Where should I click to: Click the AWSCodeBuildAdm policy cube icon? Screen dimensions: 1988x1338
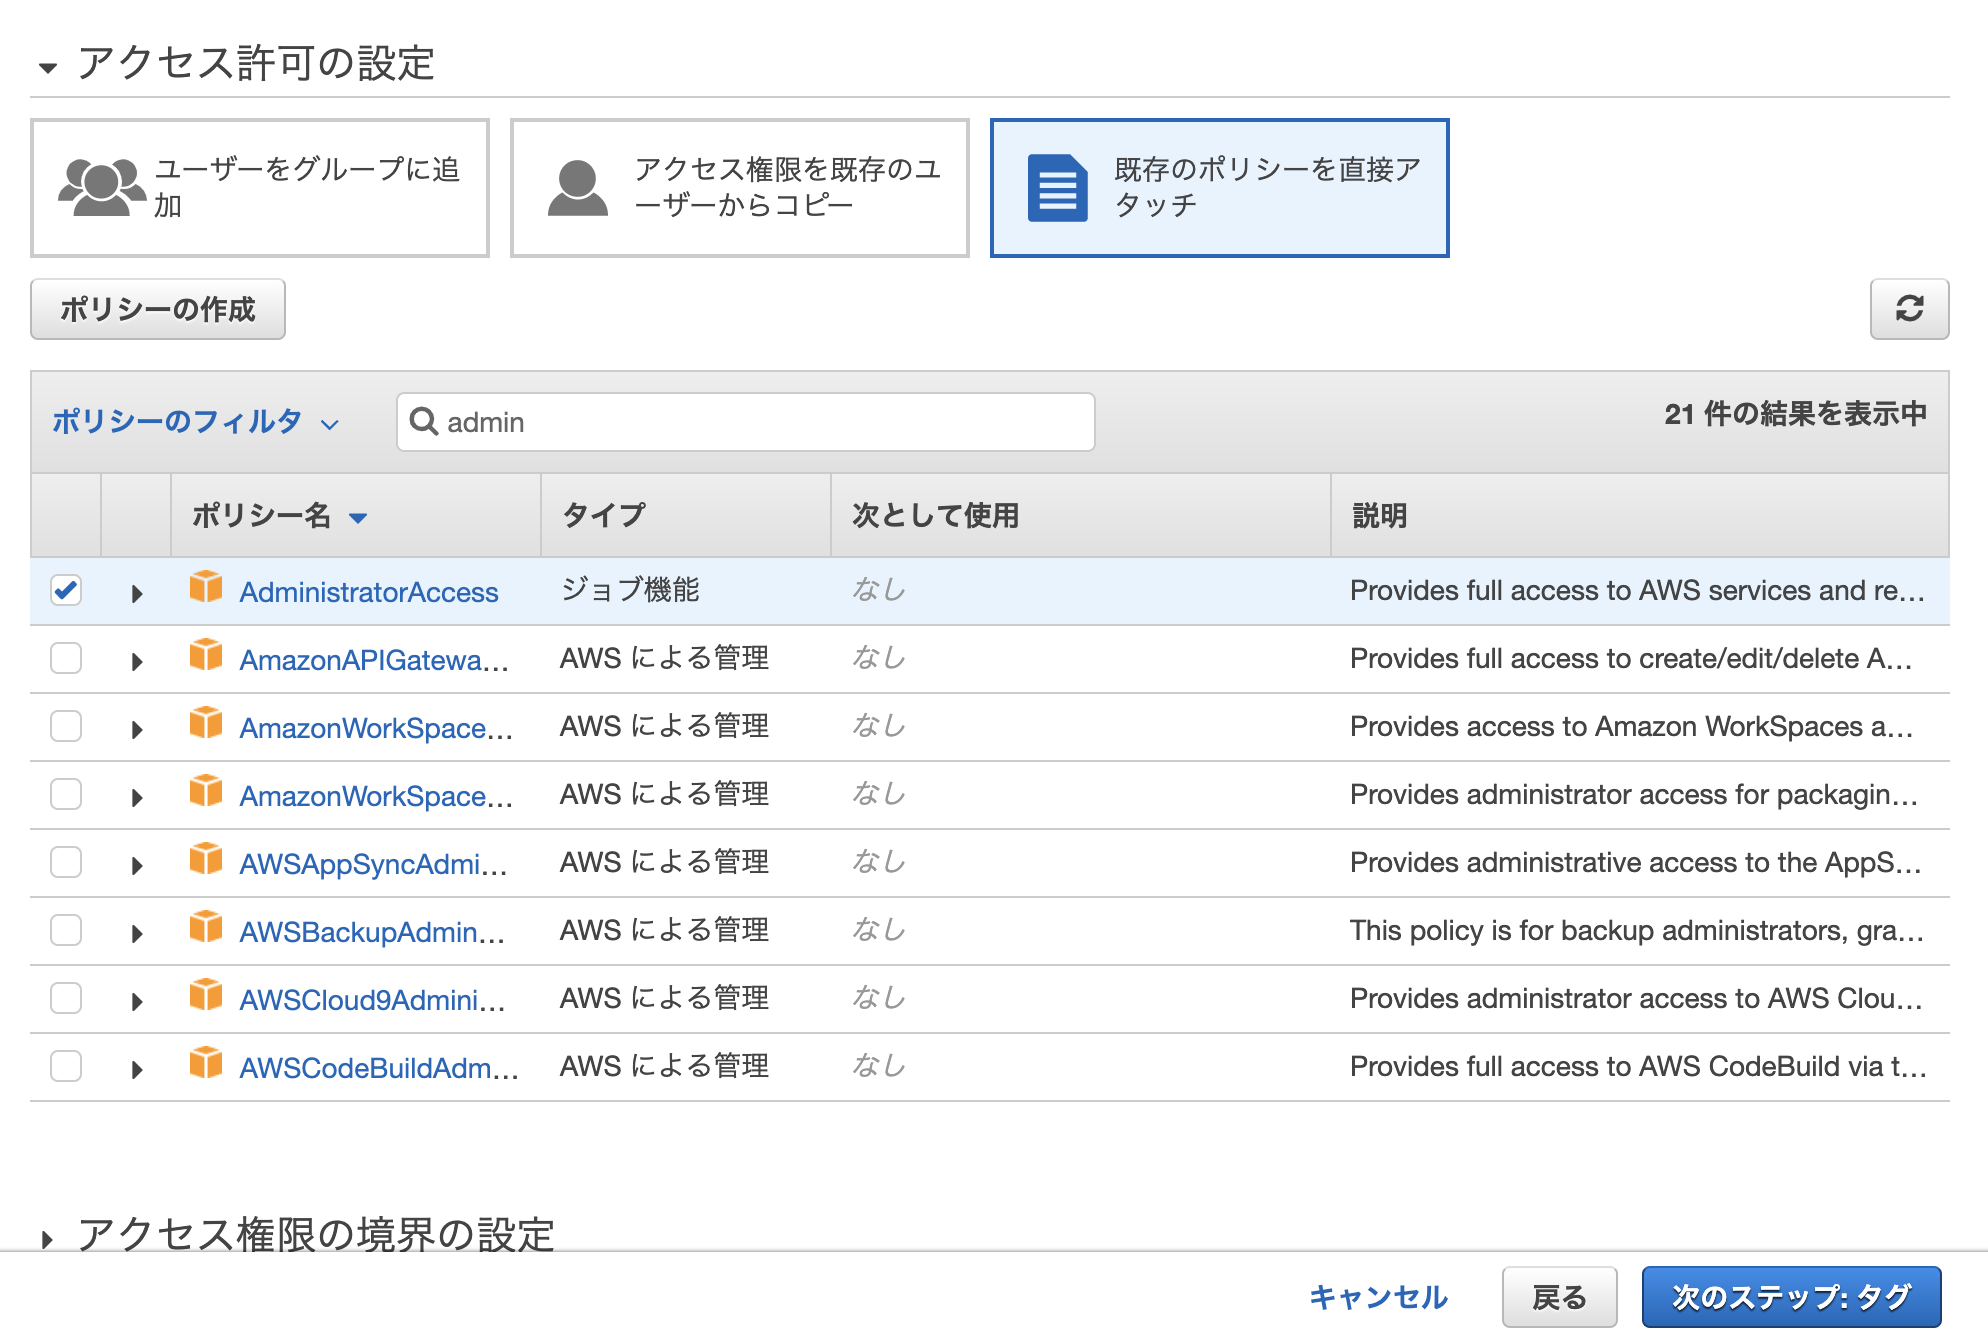(206, 1065)
